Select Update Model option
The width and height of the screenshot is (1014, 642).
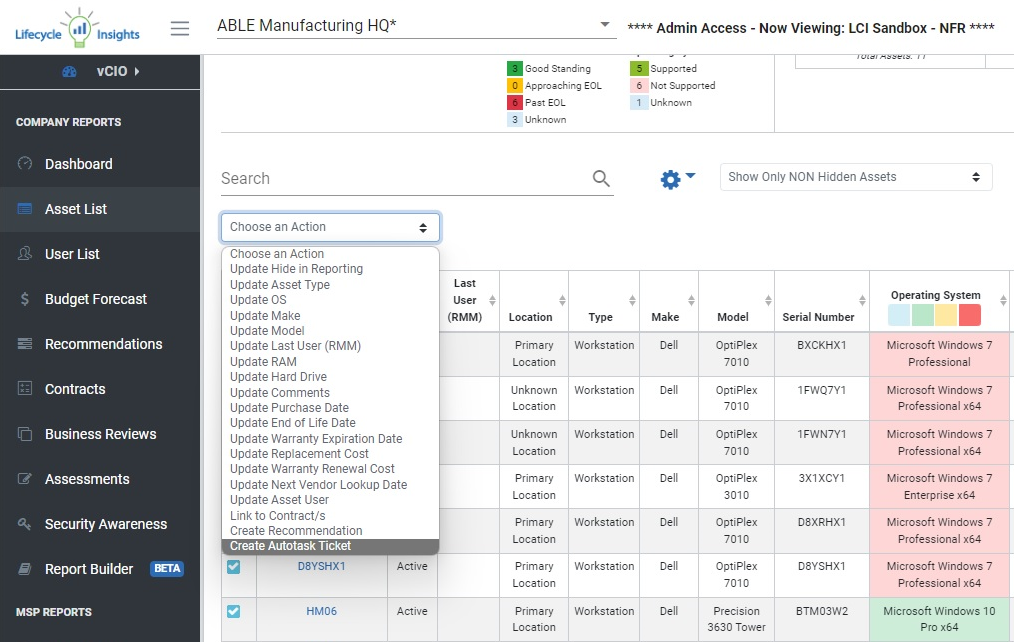coord(330,330)
